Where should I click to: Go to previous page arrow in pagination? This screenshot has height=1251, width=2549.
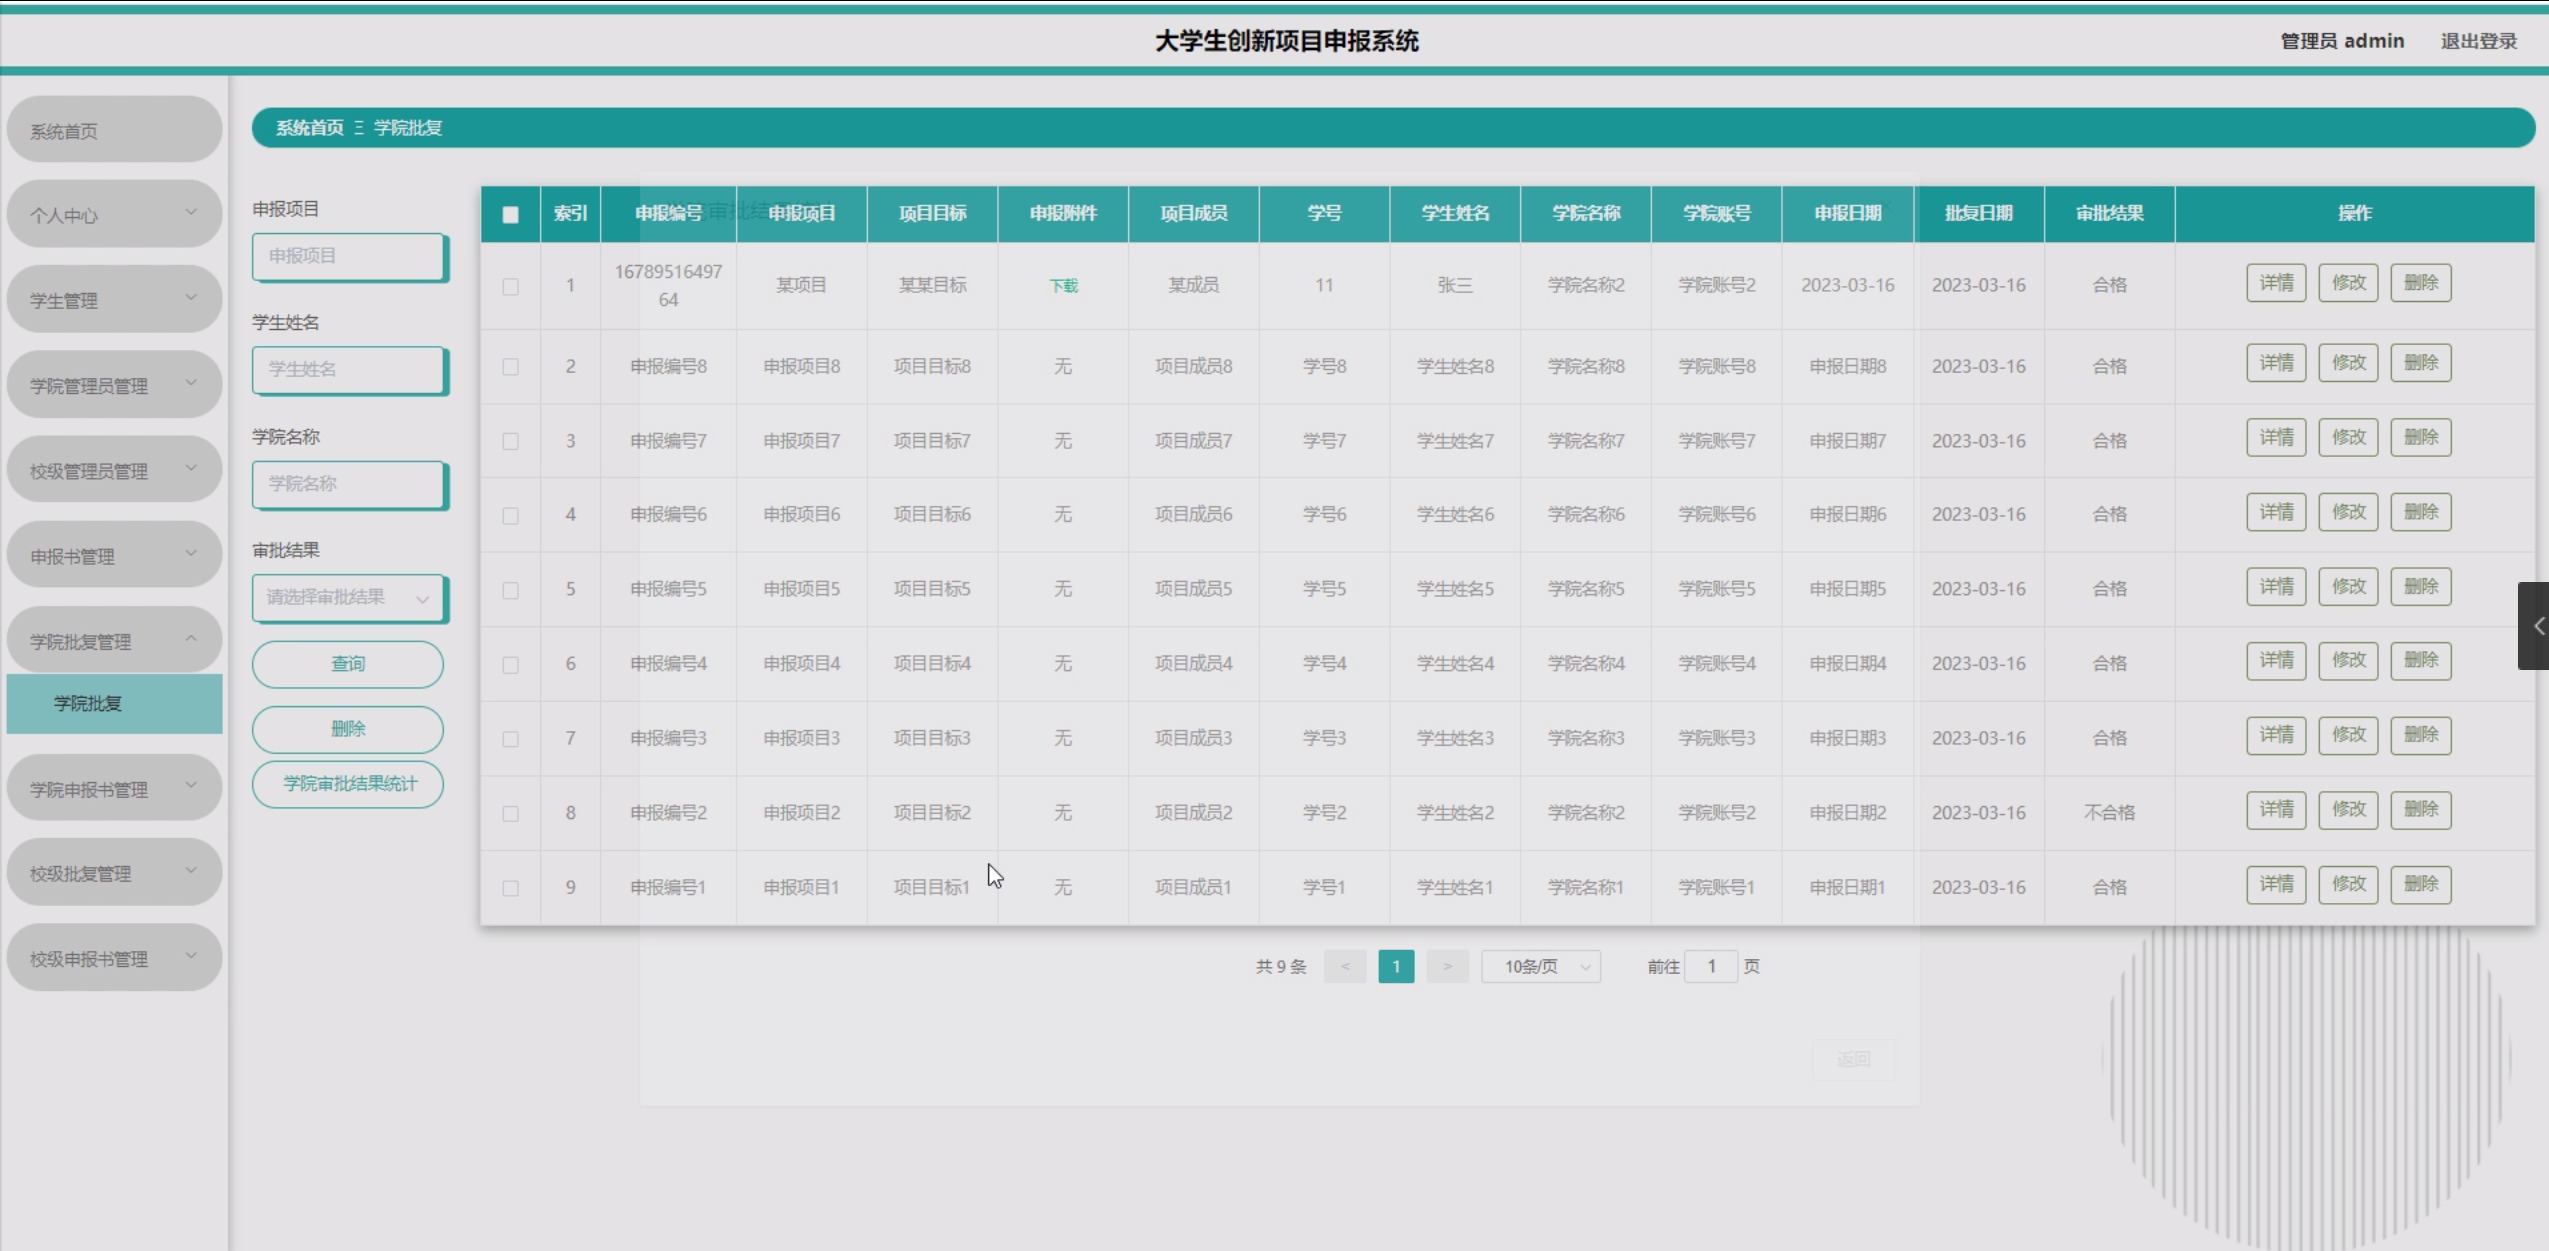(x=1345, y=966)
